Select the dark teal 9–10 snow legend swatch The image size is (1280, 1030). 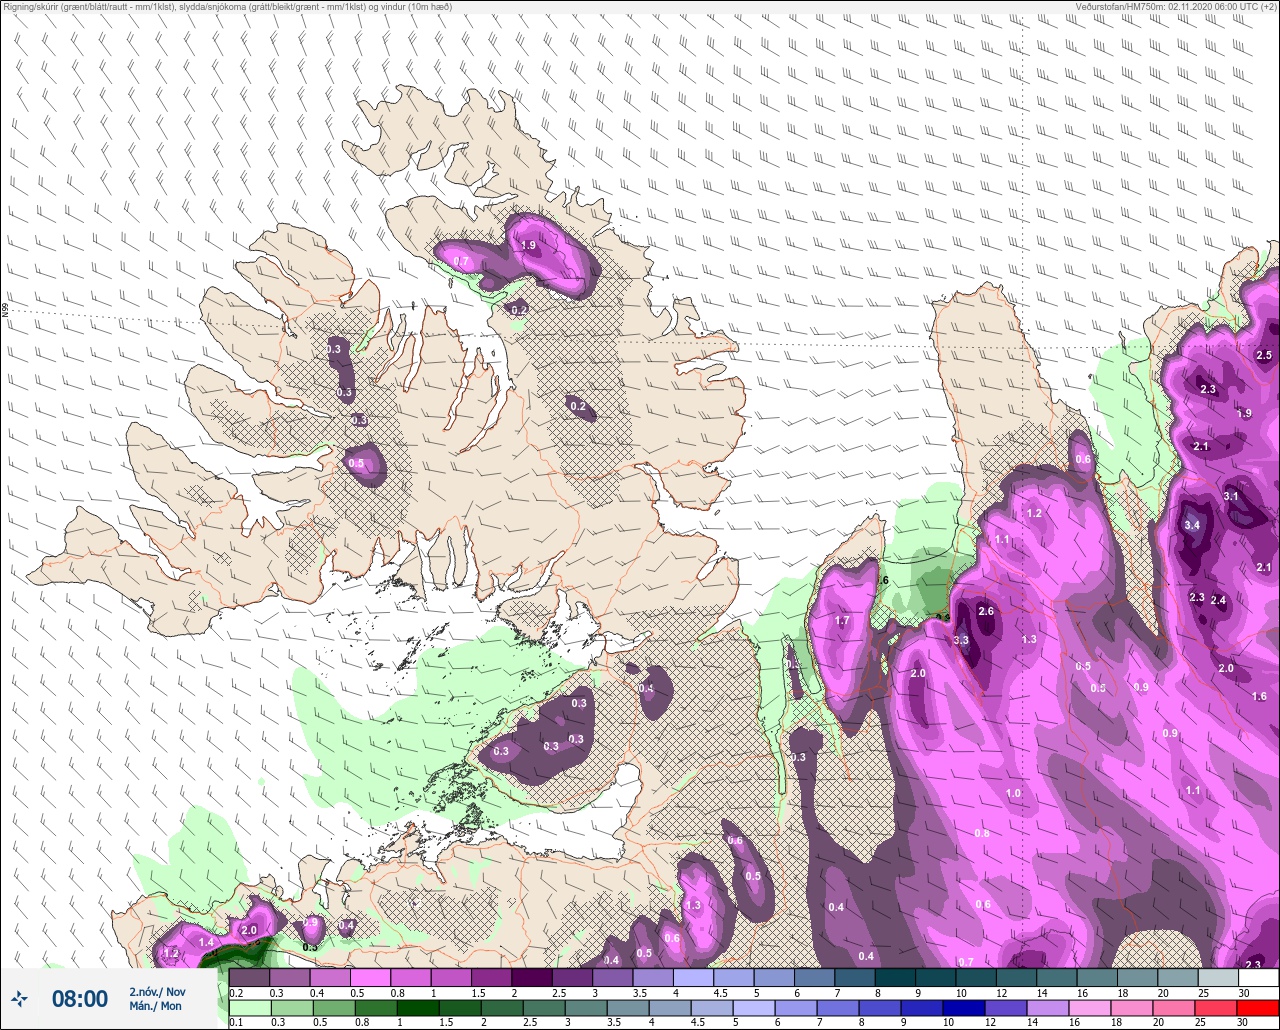pos(937,978)
